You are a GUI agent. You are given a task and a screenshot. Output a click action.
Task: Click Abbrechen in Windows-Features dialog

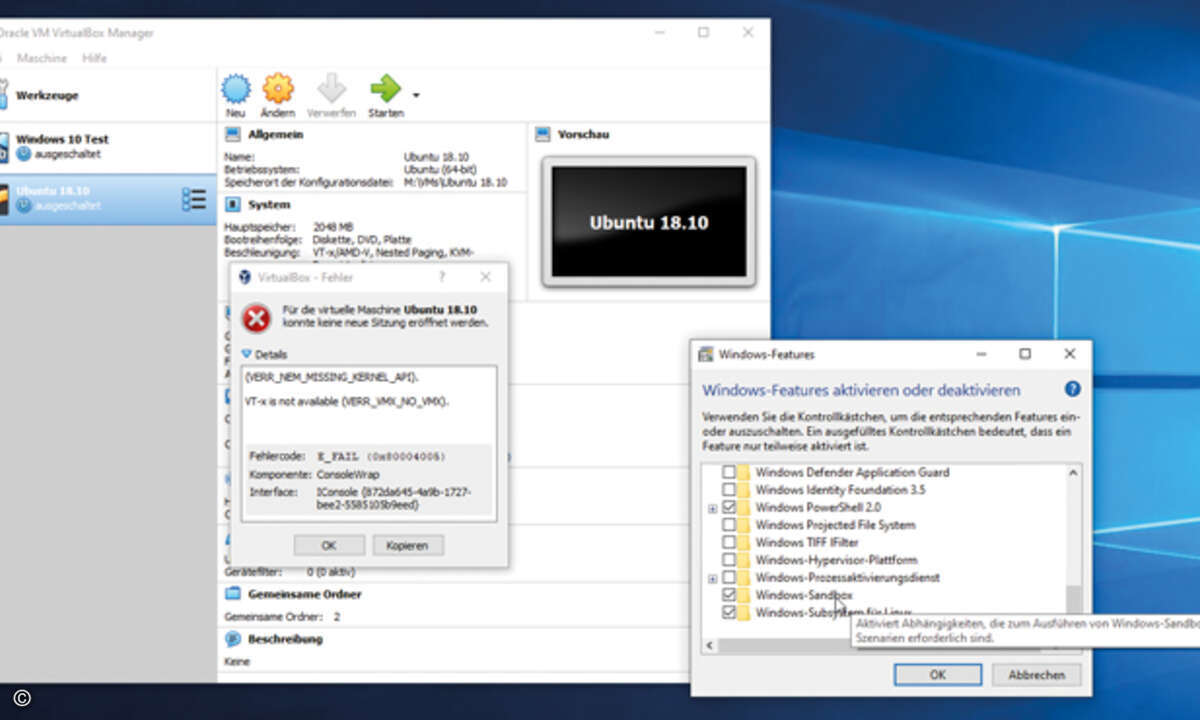point(1036,675)
